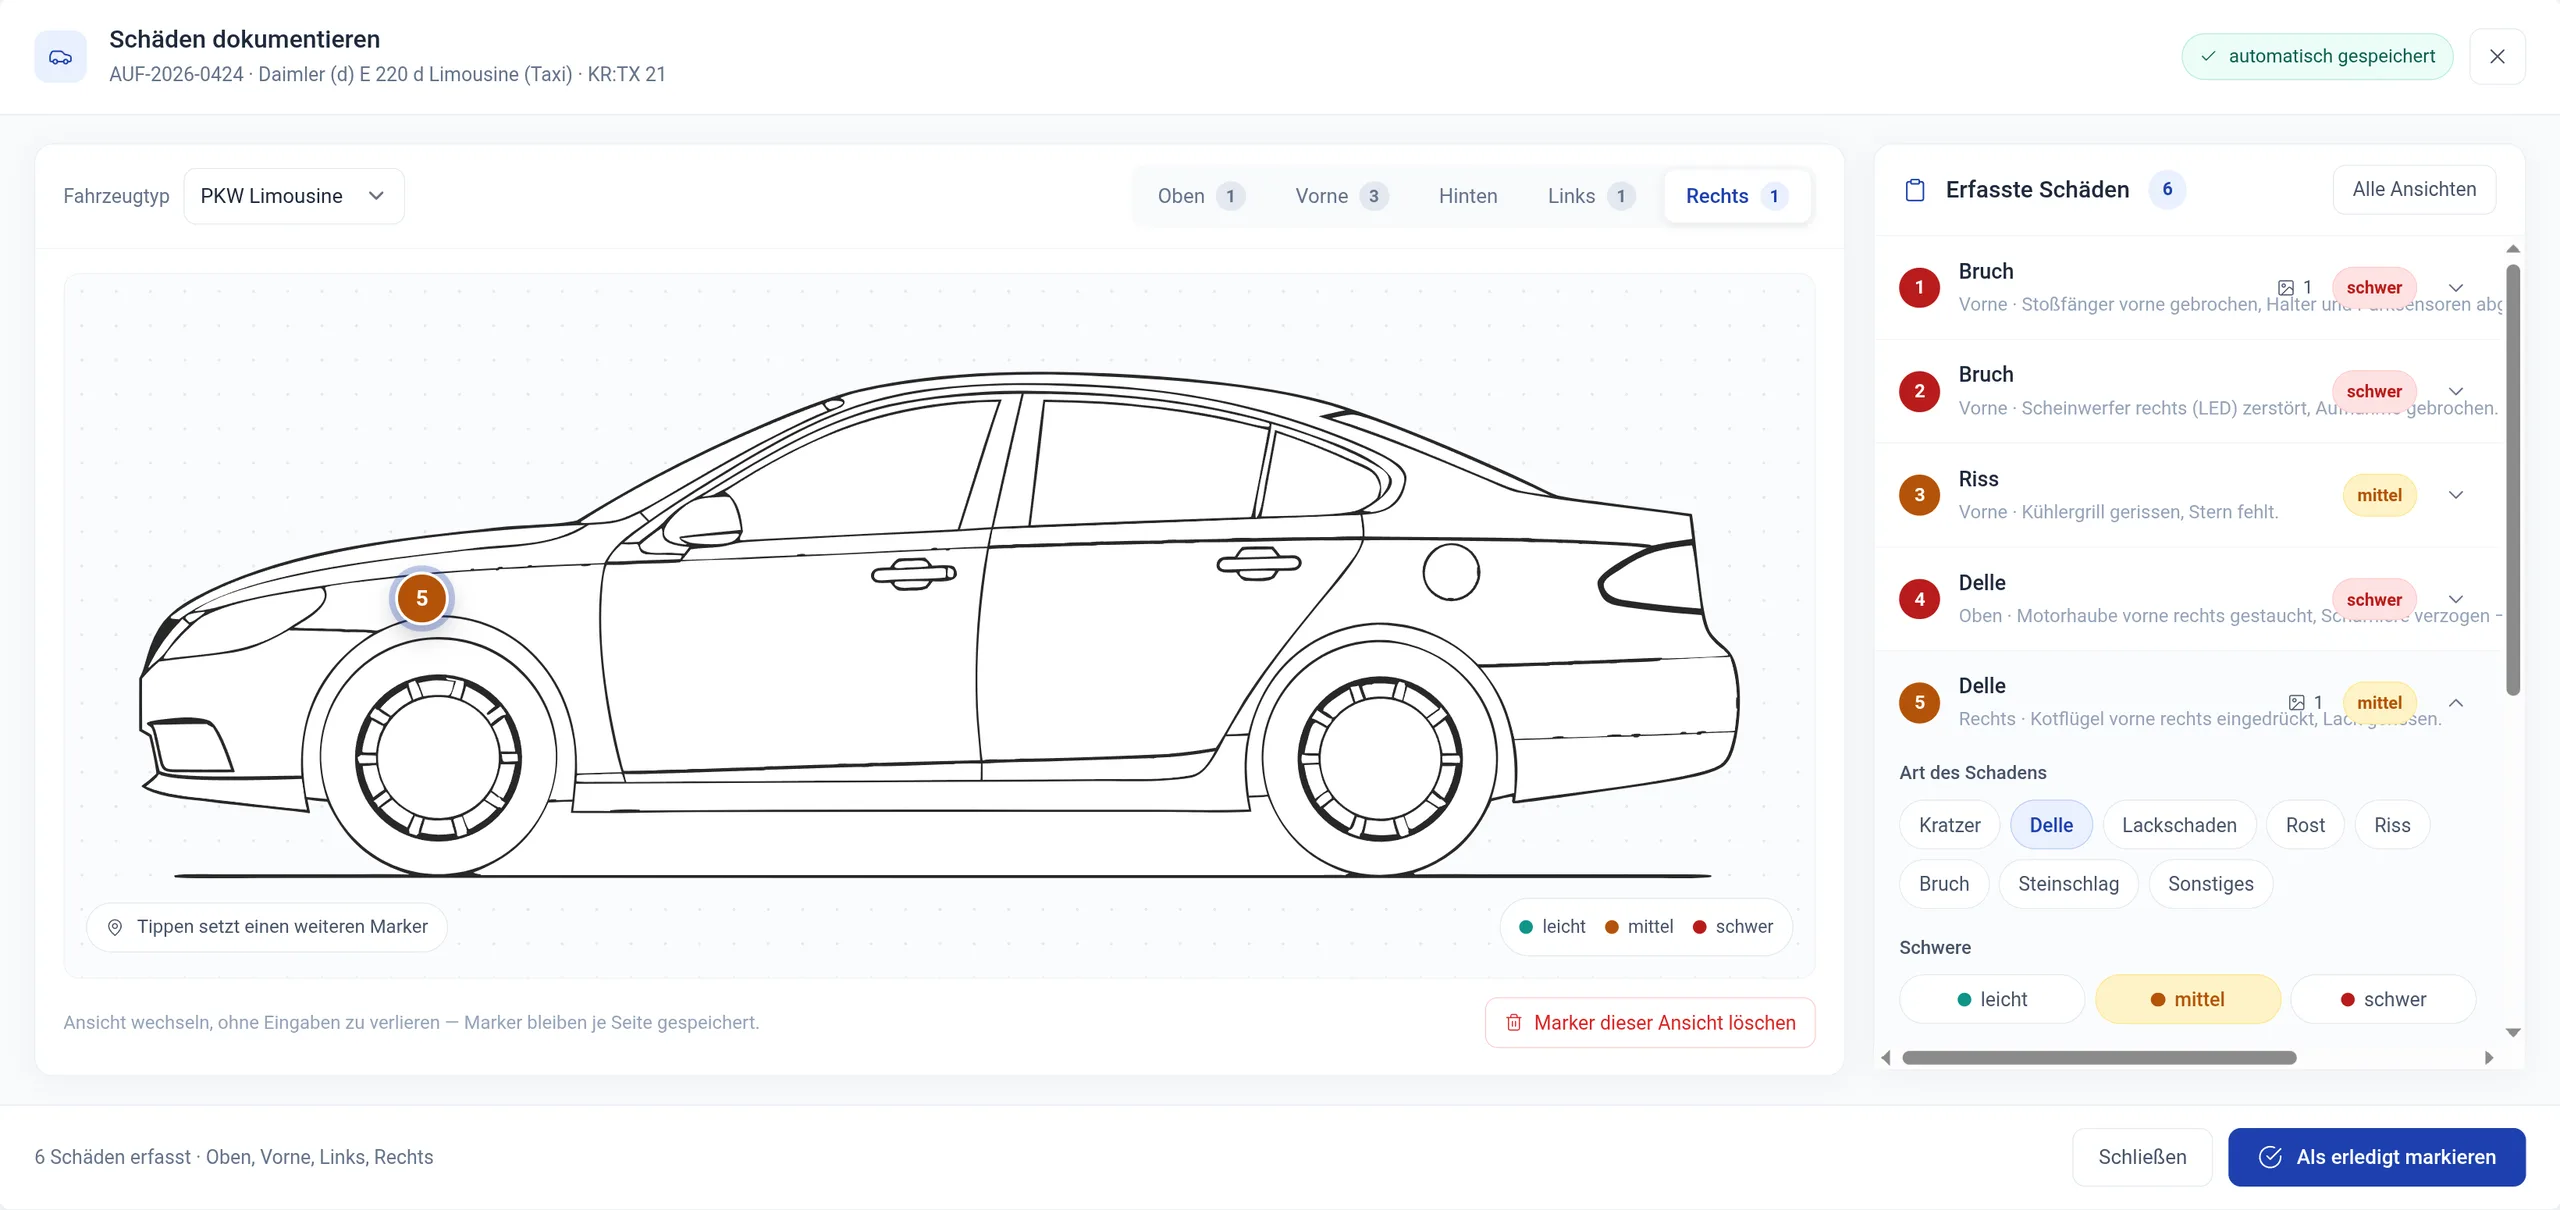The image size is (2560, 1210).
Task: Expand damage 2 Bruch Scheinwerfer chevron
Action: pos(2456,391)
